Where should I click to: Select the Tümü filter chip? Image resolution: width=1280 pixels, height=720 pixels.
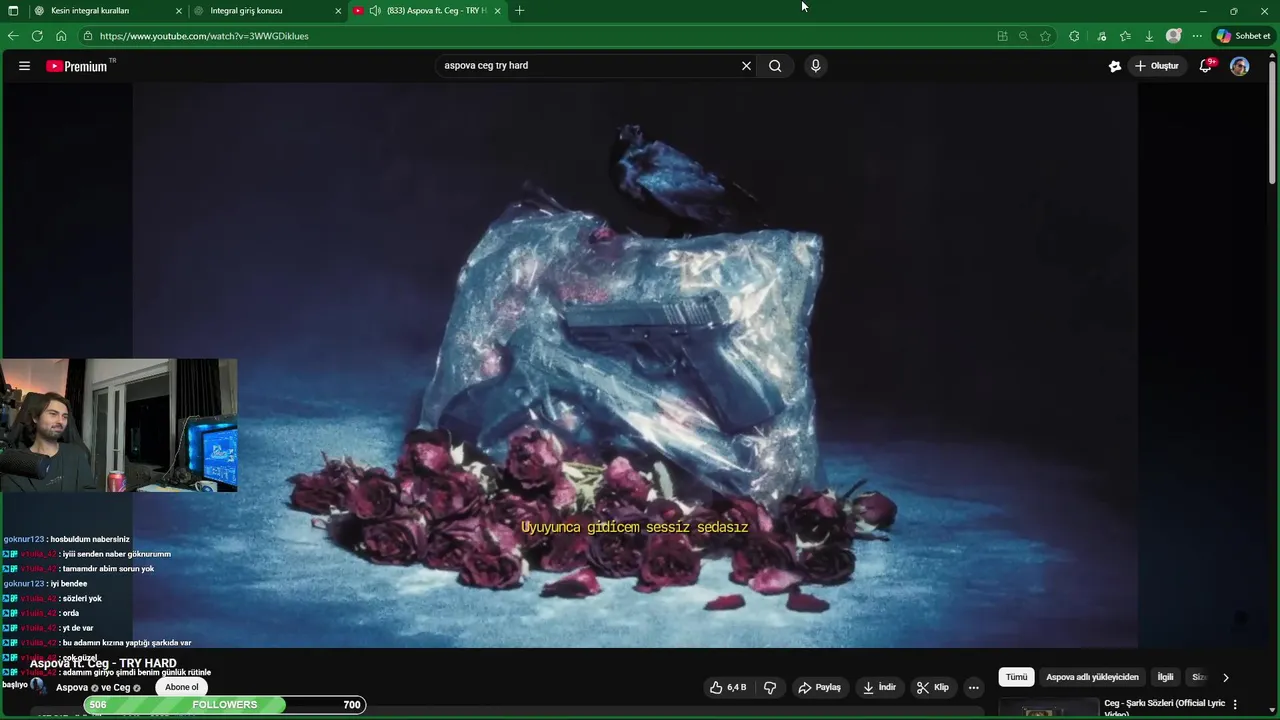coord(1016,677)
